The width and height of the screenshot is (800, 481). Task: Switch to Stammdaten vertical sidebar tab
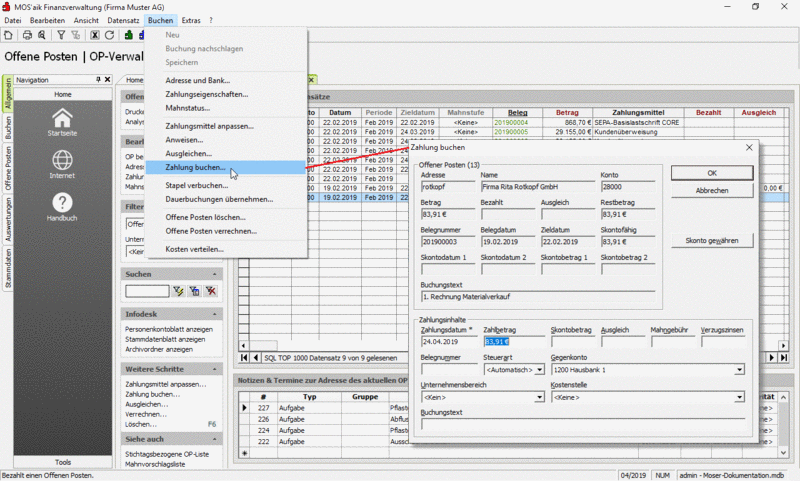(x=8, y=268)
